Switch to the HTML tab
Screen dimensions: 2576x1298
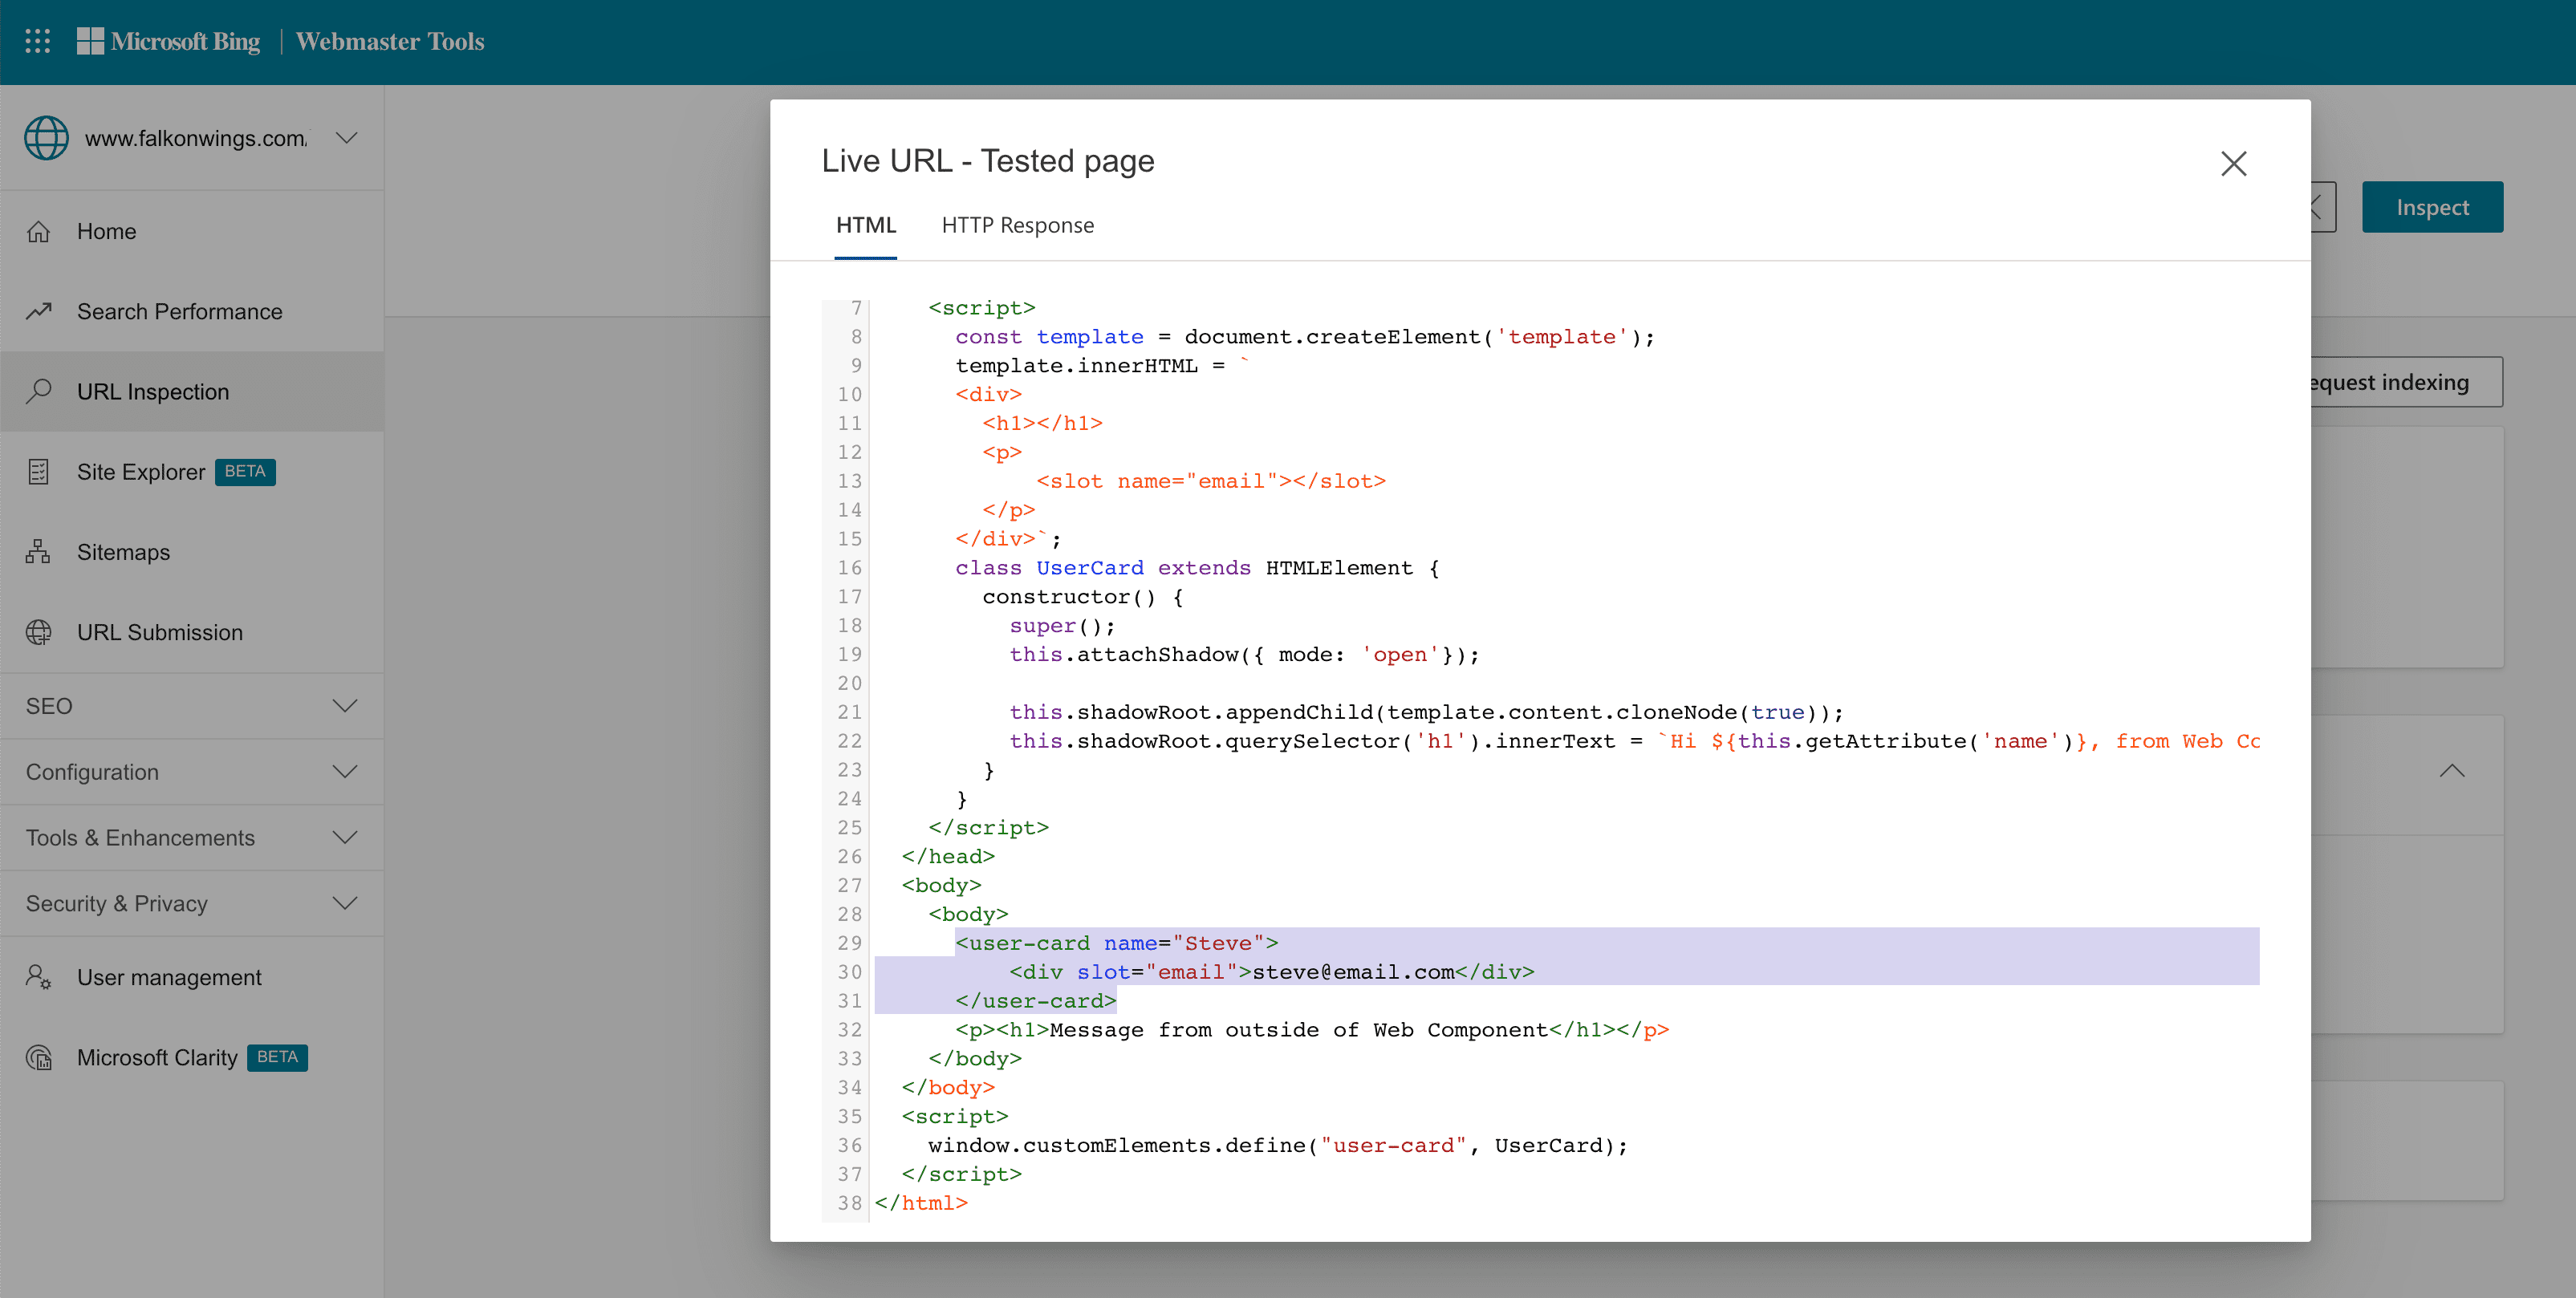pos(866,226)
